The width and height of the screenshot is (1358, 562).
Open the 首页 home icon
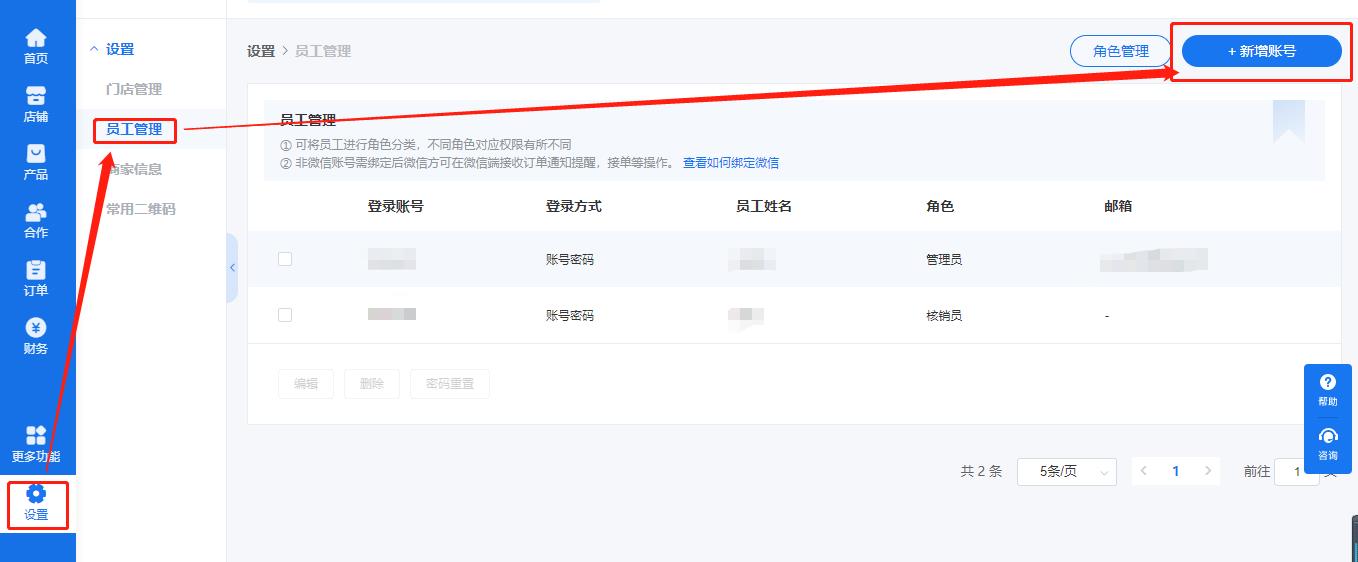click(x=36, y=39)
